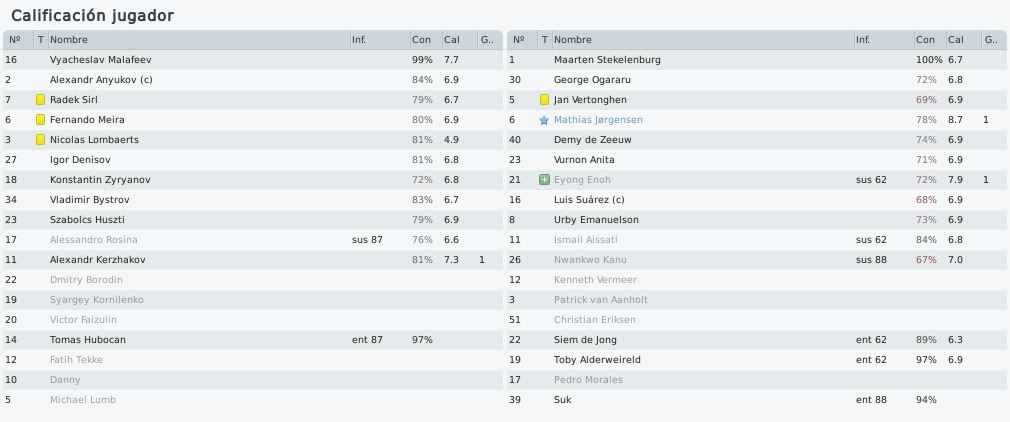Screen dimensions: 1010x422
Task: Select Vyacheslav Malafeev row
Action: pos(252,60)
